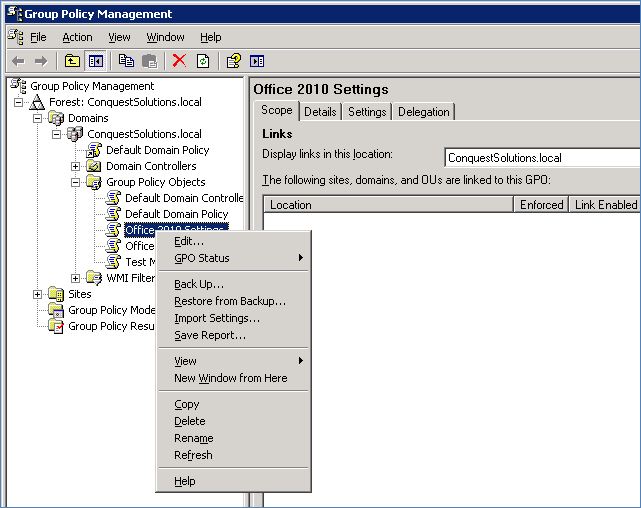Screen dimensions: 641x508
Task: Collapse the Group Policy Objects node
Action: tap(75, 182)
